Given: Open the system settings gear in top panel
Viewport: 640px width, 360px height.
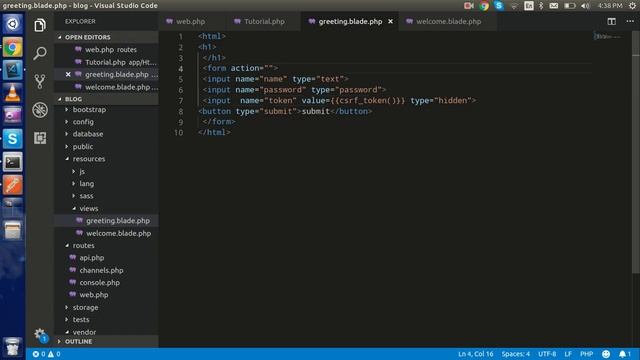Looking at the screenshot, I should [x=633, y=6].
